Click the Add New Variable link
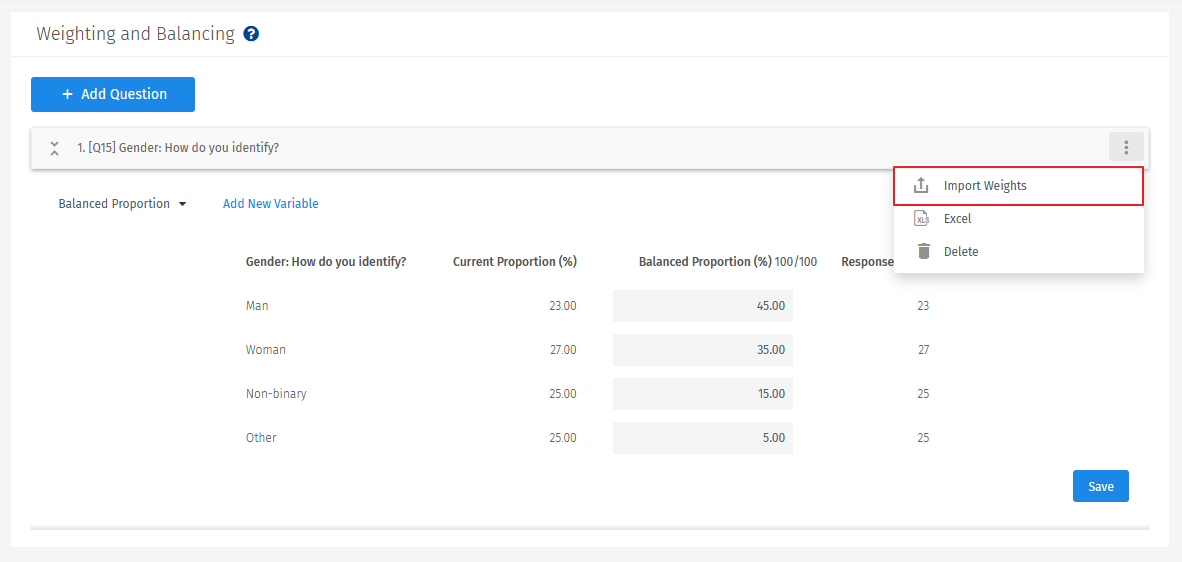This screenshot has width=1182, height=562. pyautogui.click(x=270, y=204)
